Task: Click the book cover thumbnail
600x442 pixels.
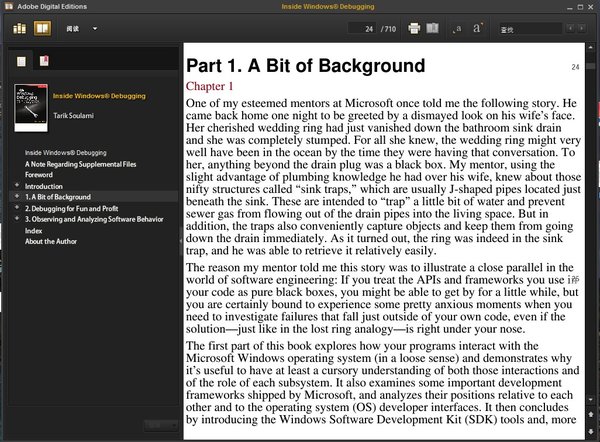Action: [31, 108]
